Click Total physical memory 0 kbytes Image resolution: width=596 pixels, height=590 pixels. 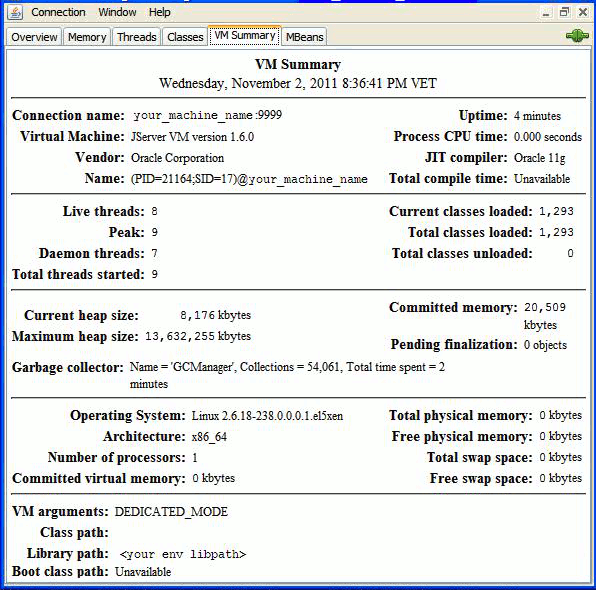[560, 415]
